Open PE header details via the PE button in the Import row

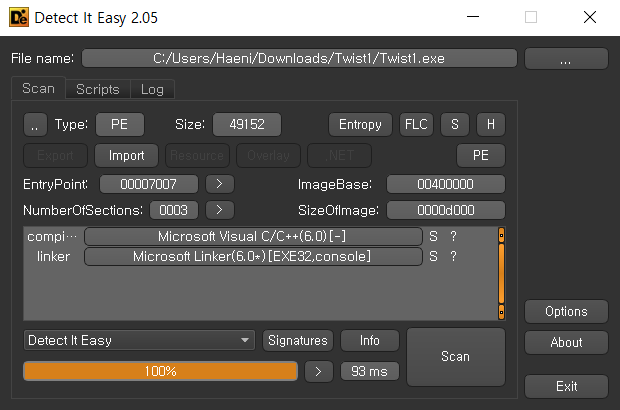click(481, 155)
